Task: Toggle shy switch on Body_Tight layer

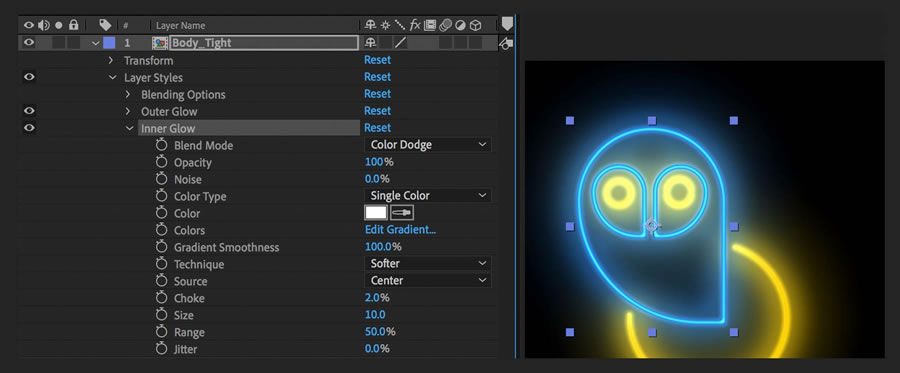Action: pyautogui.click(x=370, y=42)
